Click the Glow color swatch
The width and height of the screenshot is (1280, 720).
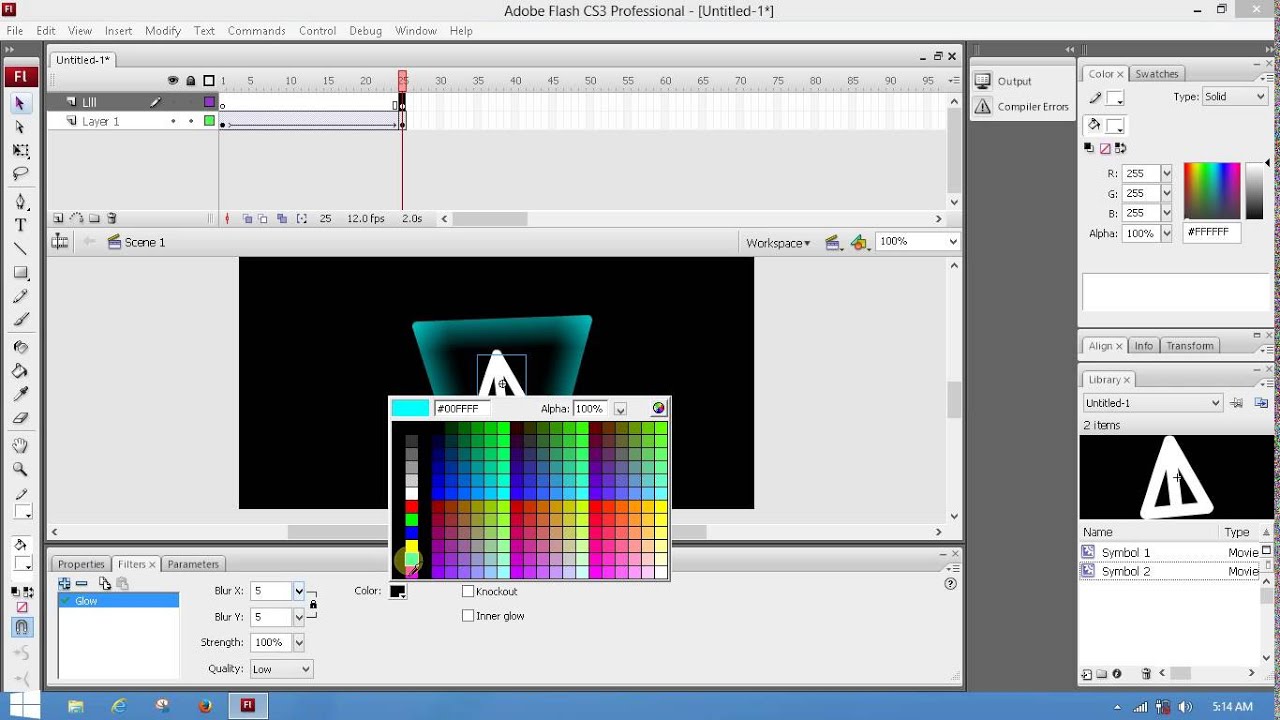coord(398,591)
